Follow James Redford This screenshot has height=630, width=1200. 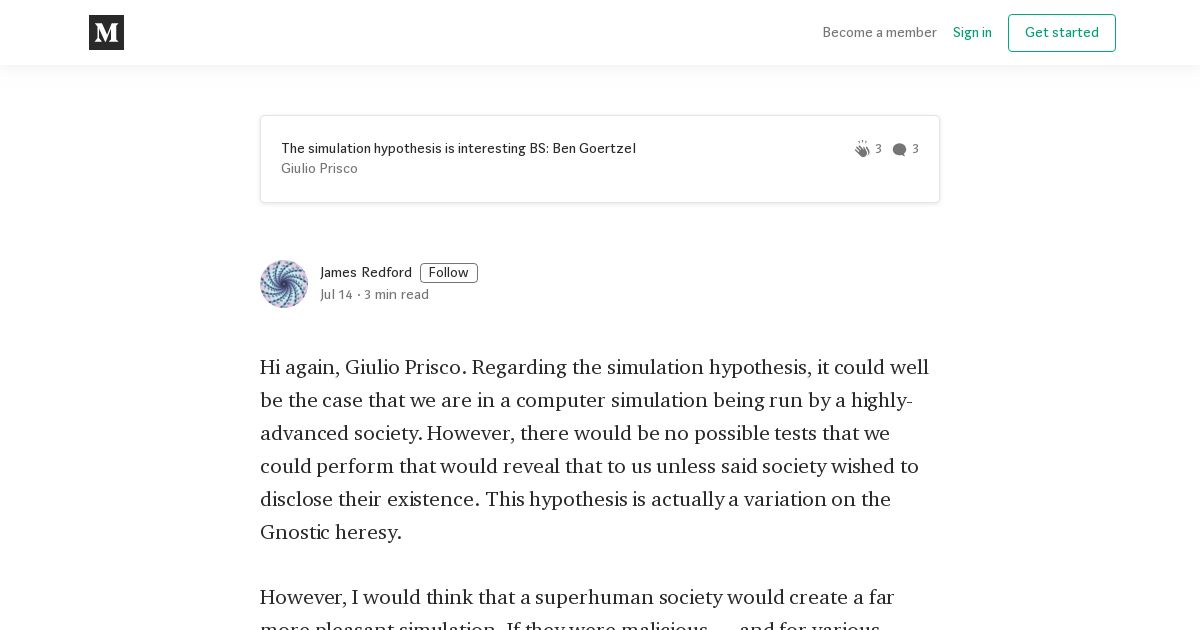pyautogui.click(x=449, y=273)
